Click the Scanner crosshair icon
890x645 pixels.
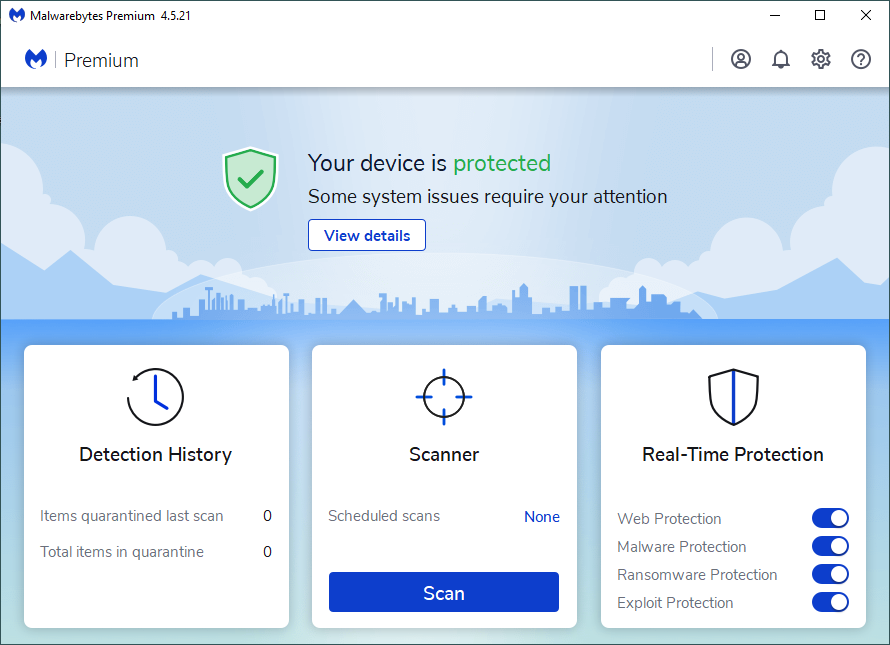pyautogui.click(x=443, y=396)
